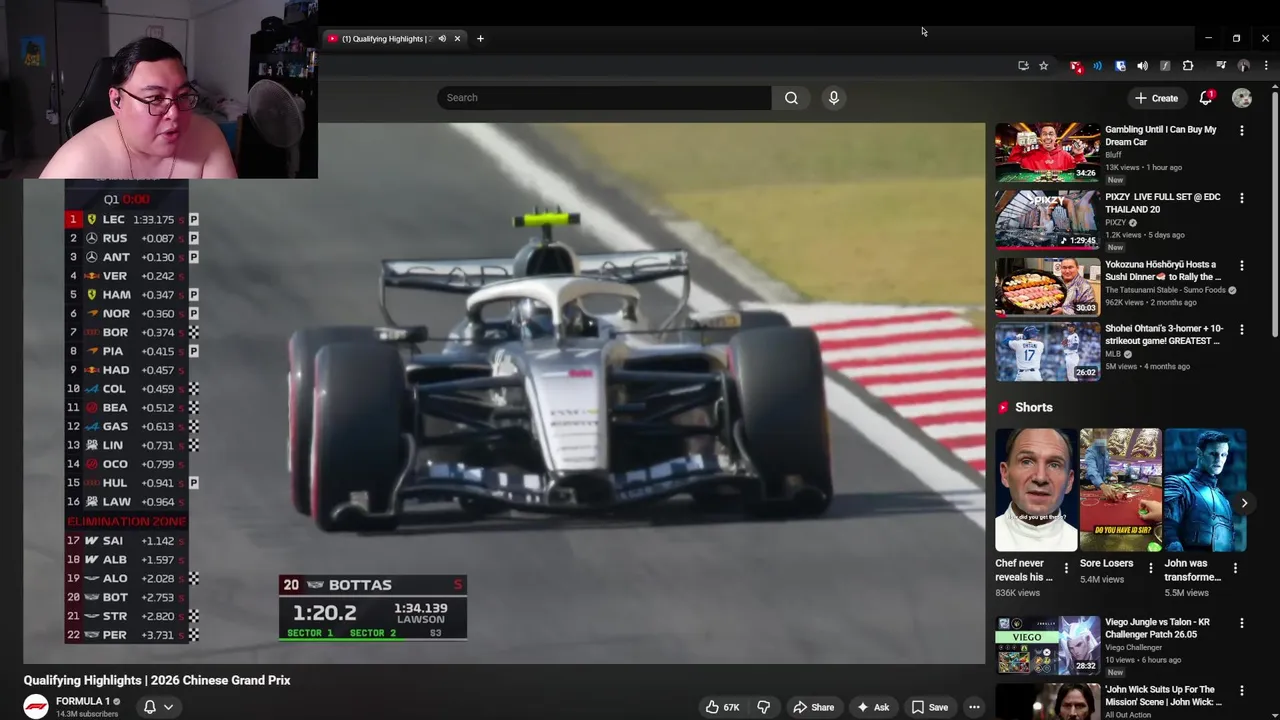The image size is (1280, 720).
Task: Open options for 'Sore Losers' short
Action: 1150,568
